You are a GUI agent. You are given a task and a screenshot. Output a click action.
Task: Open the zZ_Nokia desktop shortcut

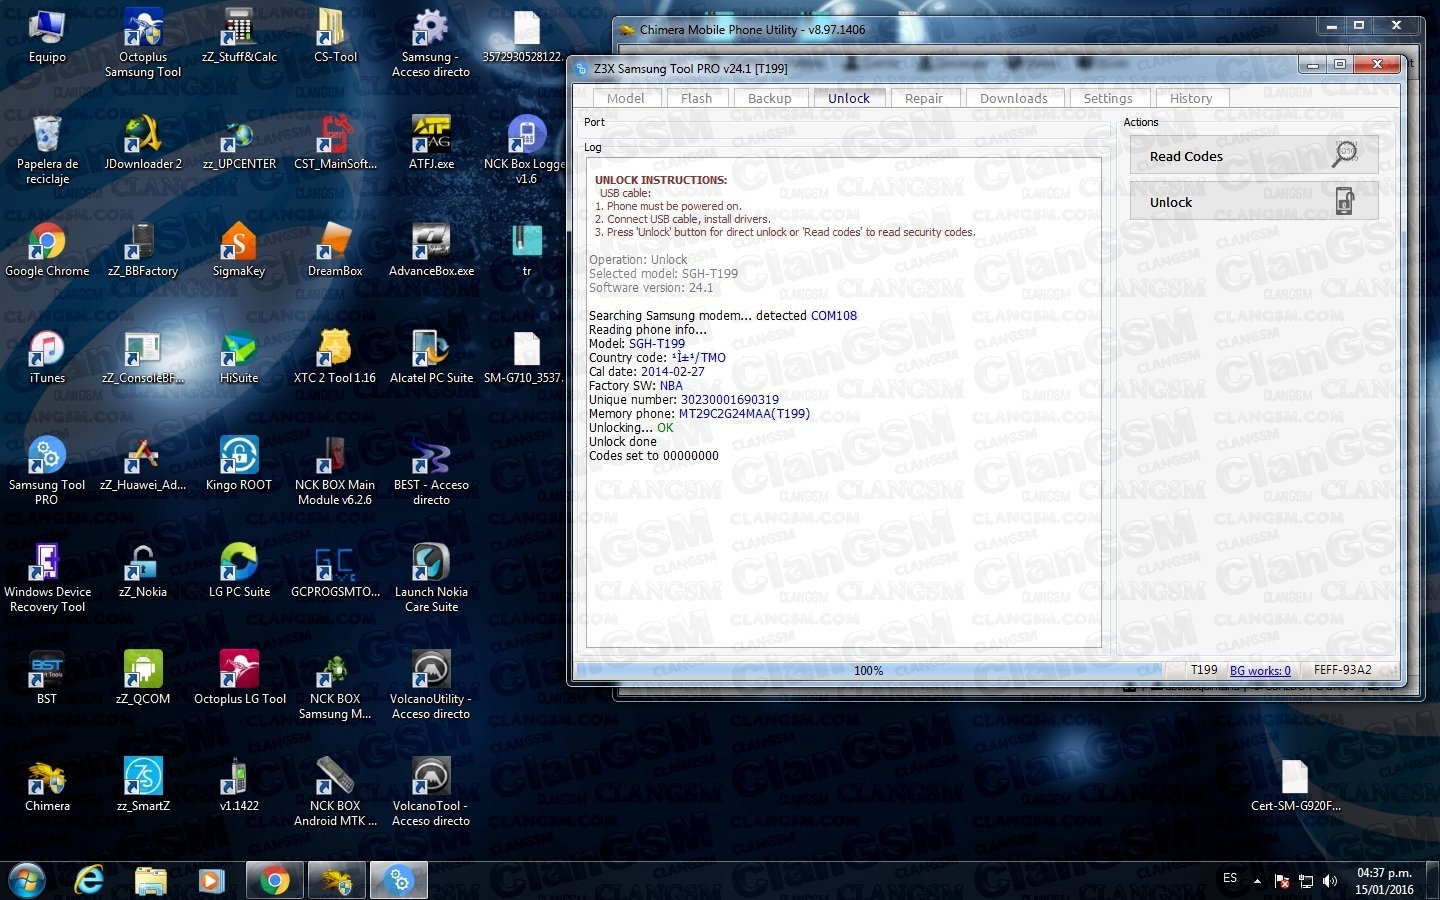pyautogui.click(x=143, y=571)
